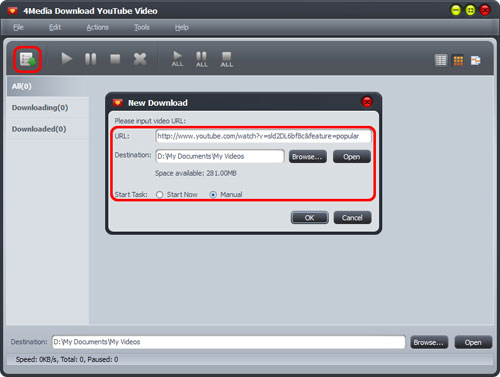Switch to list view mode icon
Image resolution: width=500 pixels, height=377 pixels.
coord(441,60)
